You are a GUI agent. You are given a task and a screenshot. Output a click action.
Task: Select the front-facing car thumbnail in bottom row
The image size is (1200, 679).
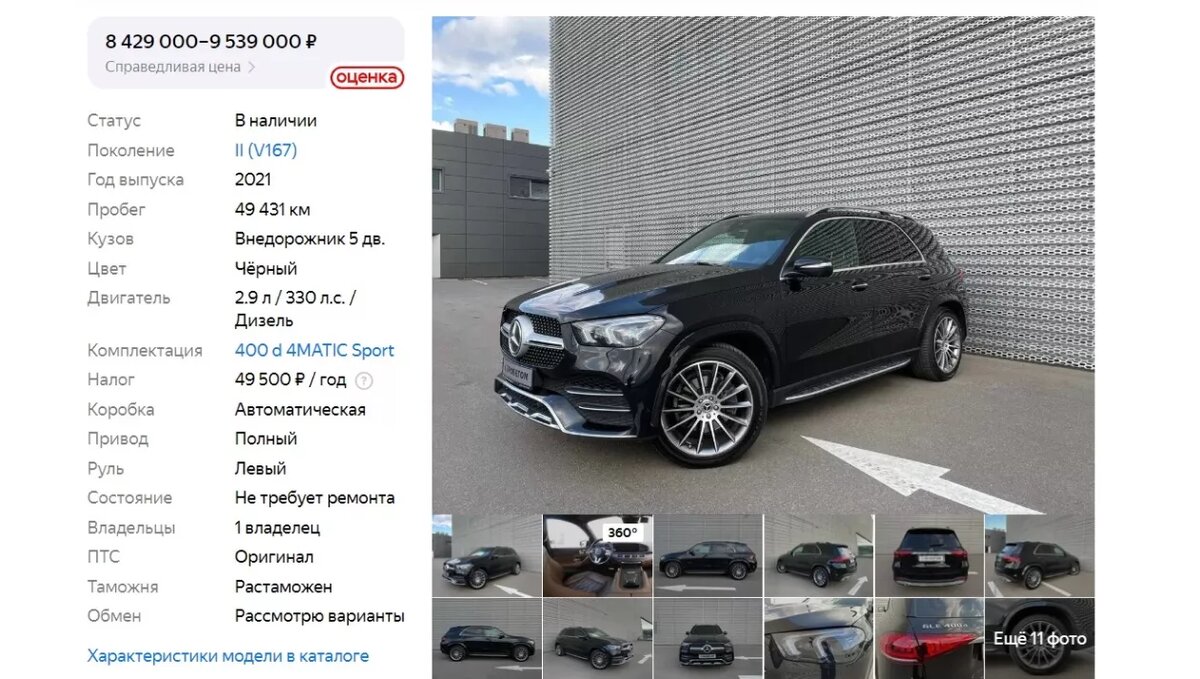tap(707, 638)
